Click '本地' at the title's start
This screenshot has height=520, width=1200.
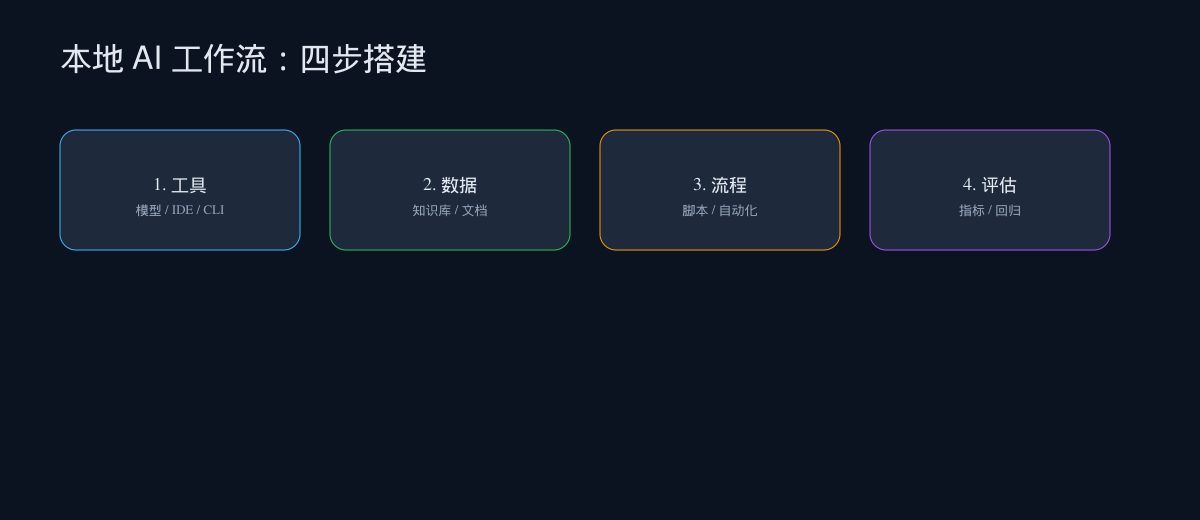click(x=92, y=59)
